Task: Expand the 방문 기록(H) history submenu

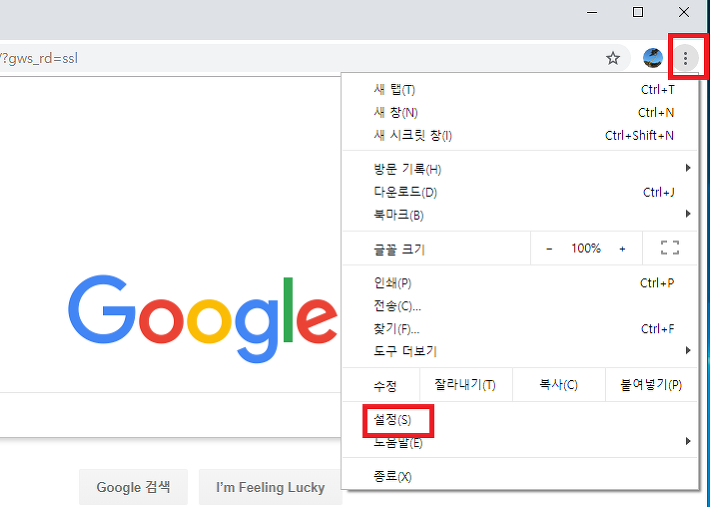Action: point(520,169)
